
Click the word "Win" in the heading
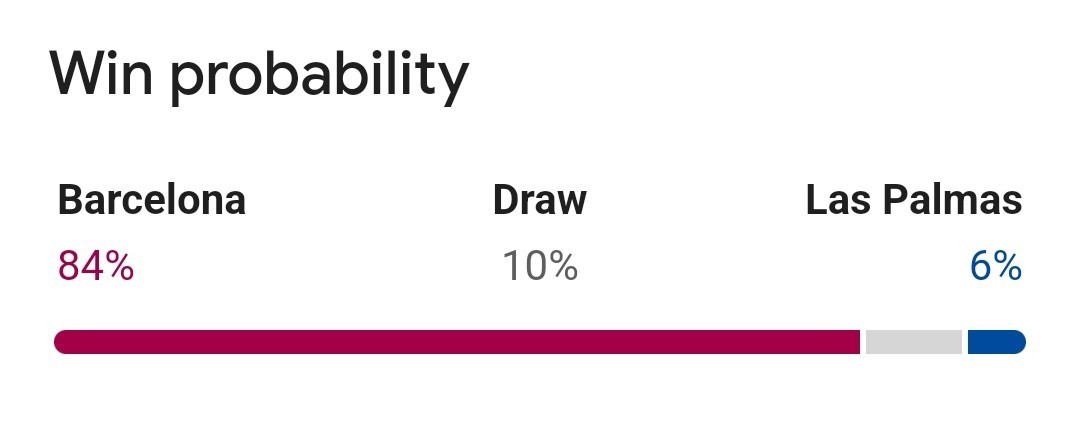(101, 73)
